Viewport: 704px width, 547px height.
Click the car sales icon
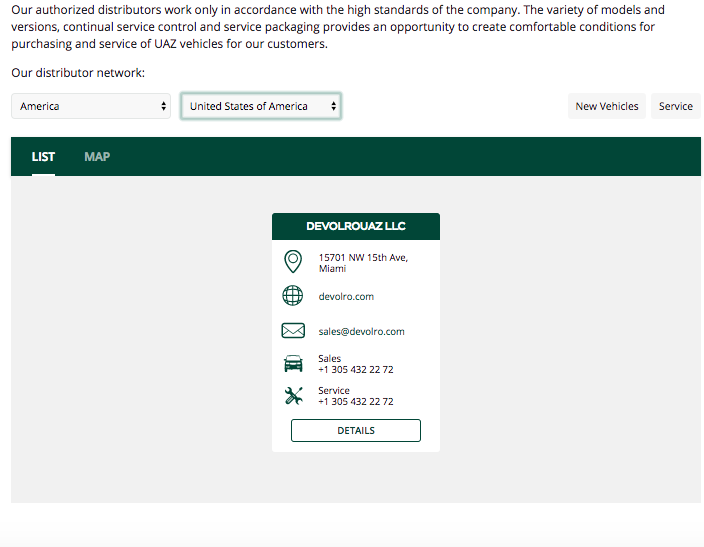[293, 364]
